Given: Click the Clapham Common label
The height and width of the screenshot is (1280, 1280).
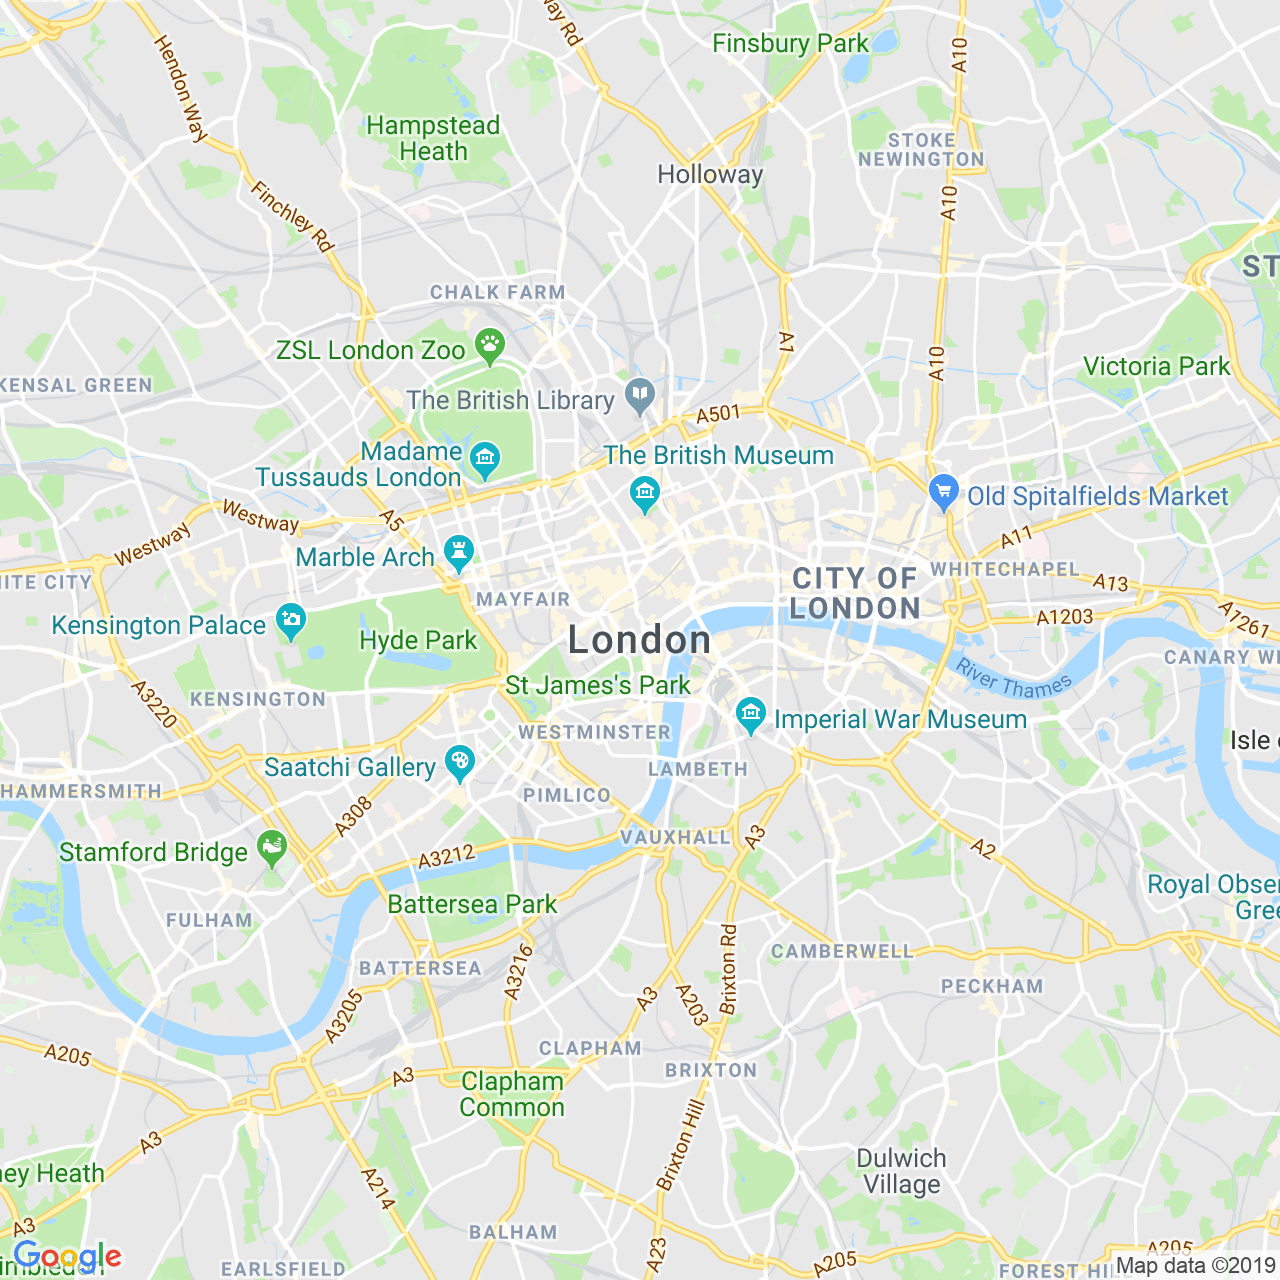Looking at the screenshot, I should [512, 1094].
